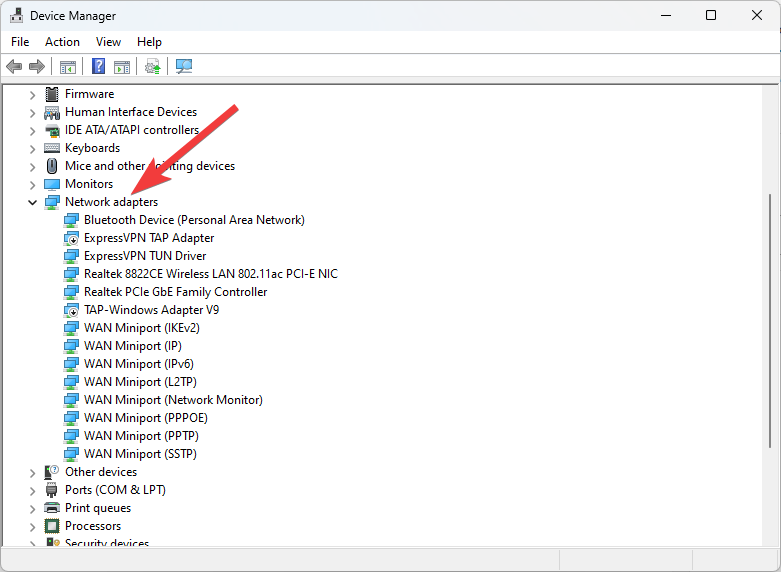Click the Back arrow toolbar icon

tap(14, 67)
